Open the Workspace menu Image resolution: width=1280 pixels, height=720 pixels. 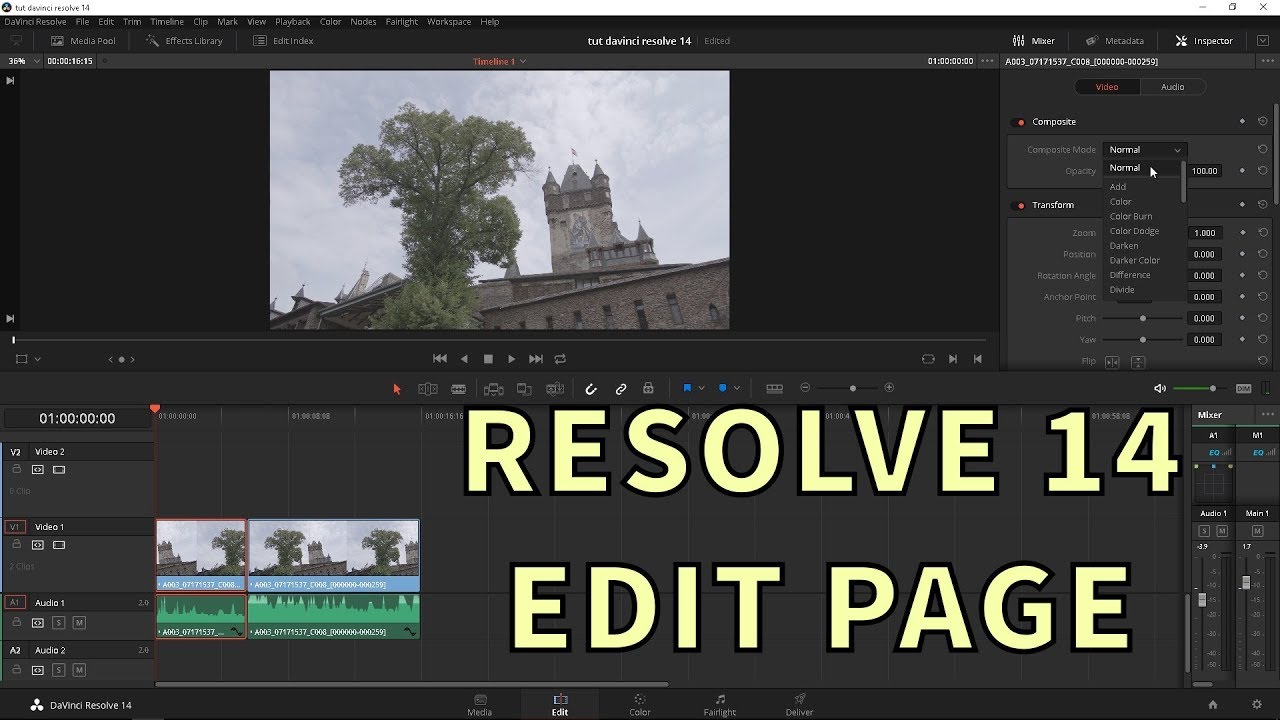click(449, 21)
